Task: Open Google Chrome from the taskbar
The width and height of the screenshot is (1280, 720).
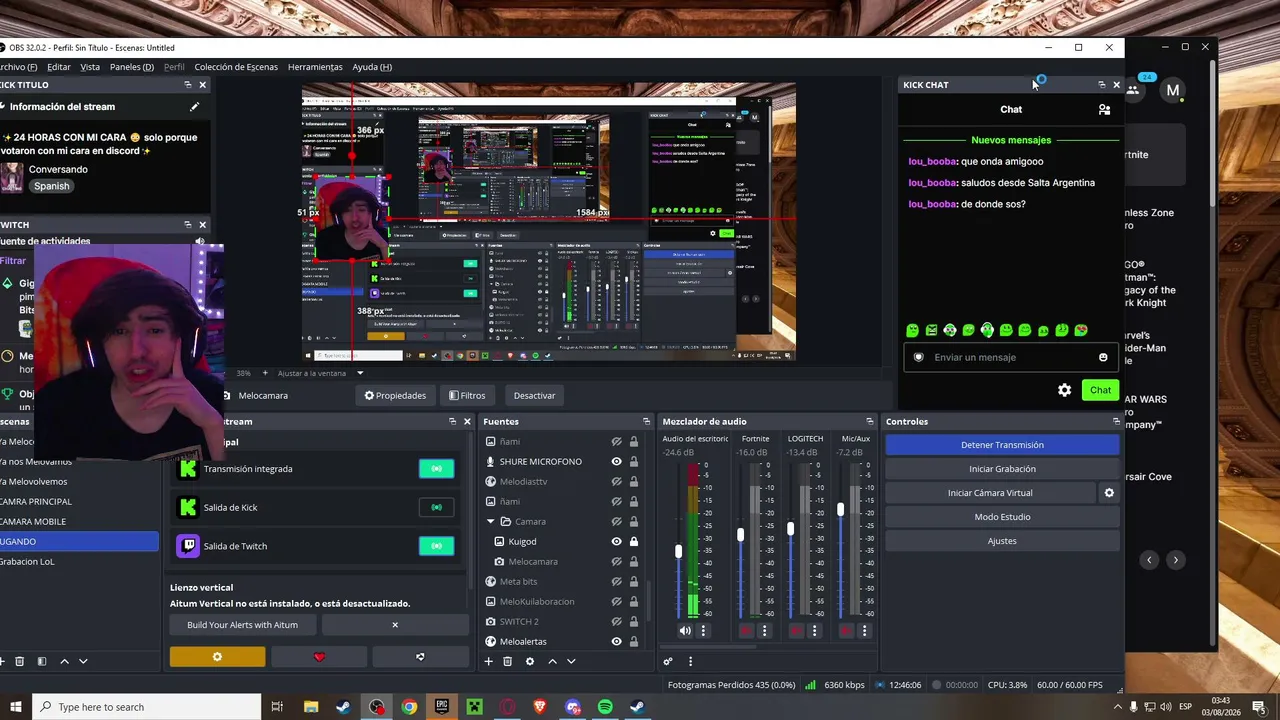Action: [409, 707]
